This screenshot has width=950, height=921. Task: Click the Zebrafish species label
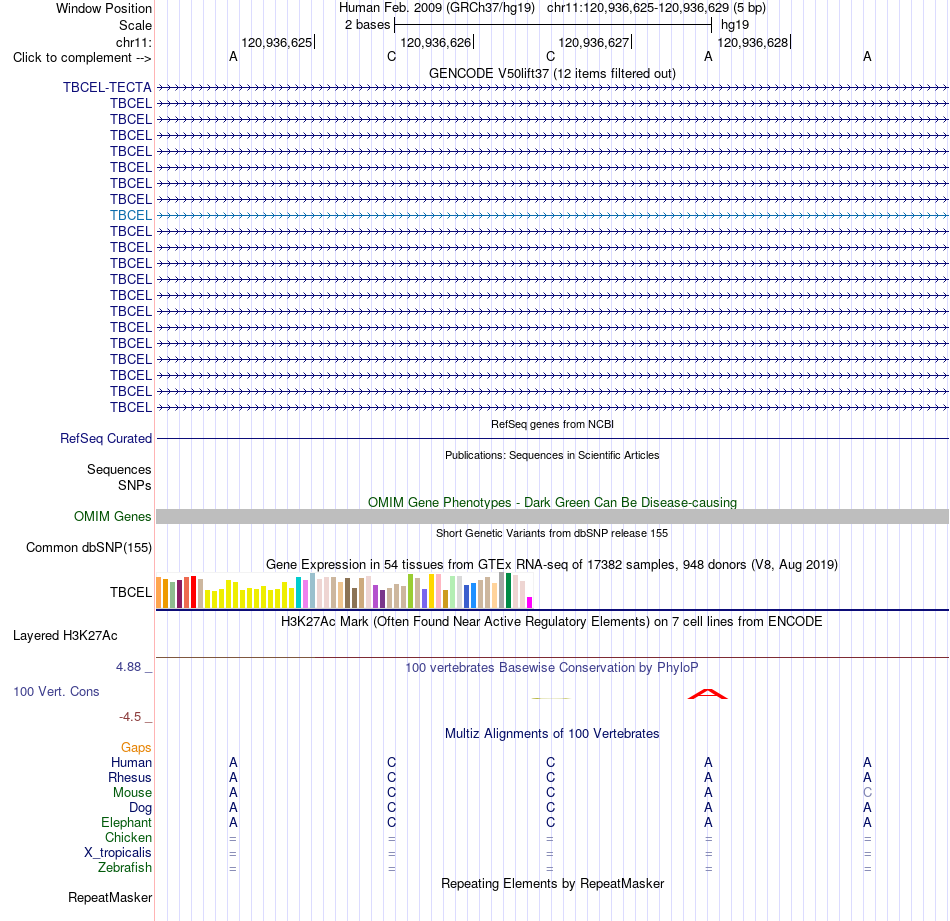point(125,868)
